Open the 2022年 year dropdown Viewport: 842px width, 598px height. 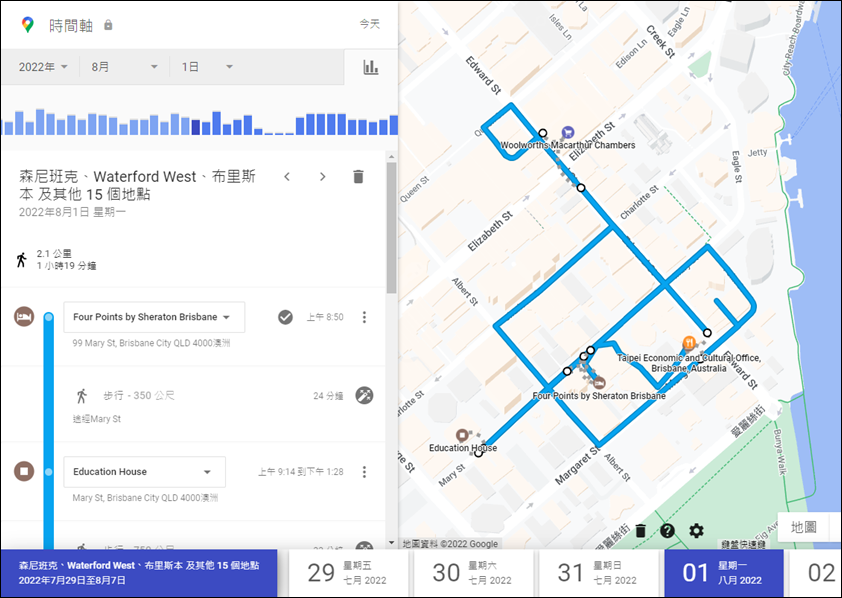point(43,67)
